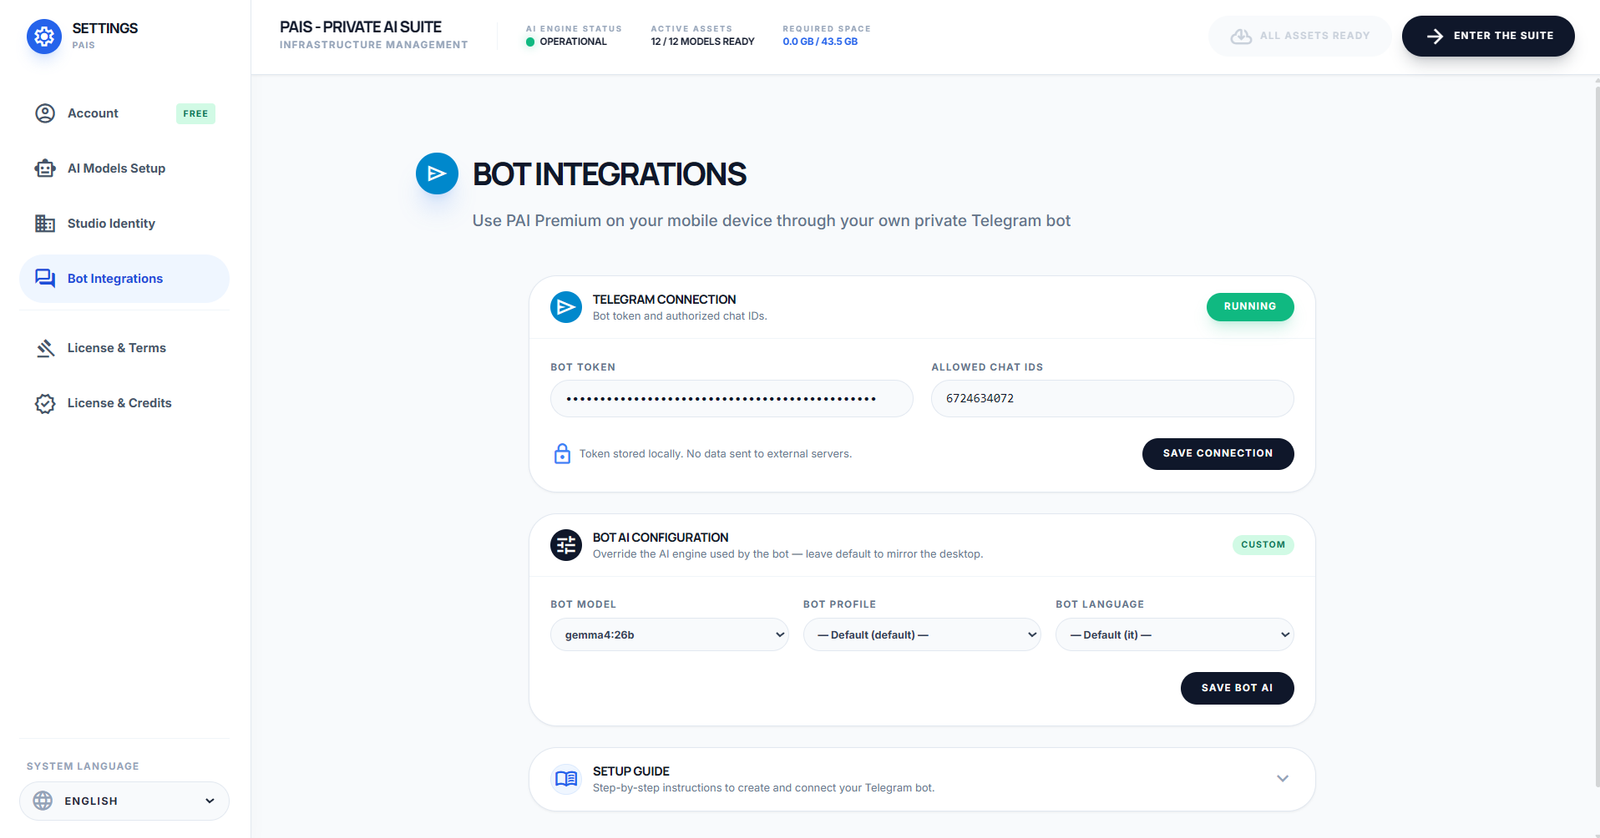The height and width of the screenshot is (838, 1600).
Task: Click the globe icon in language selector
Action: pos(43,801)
